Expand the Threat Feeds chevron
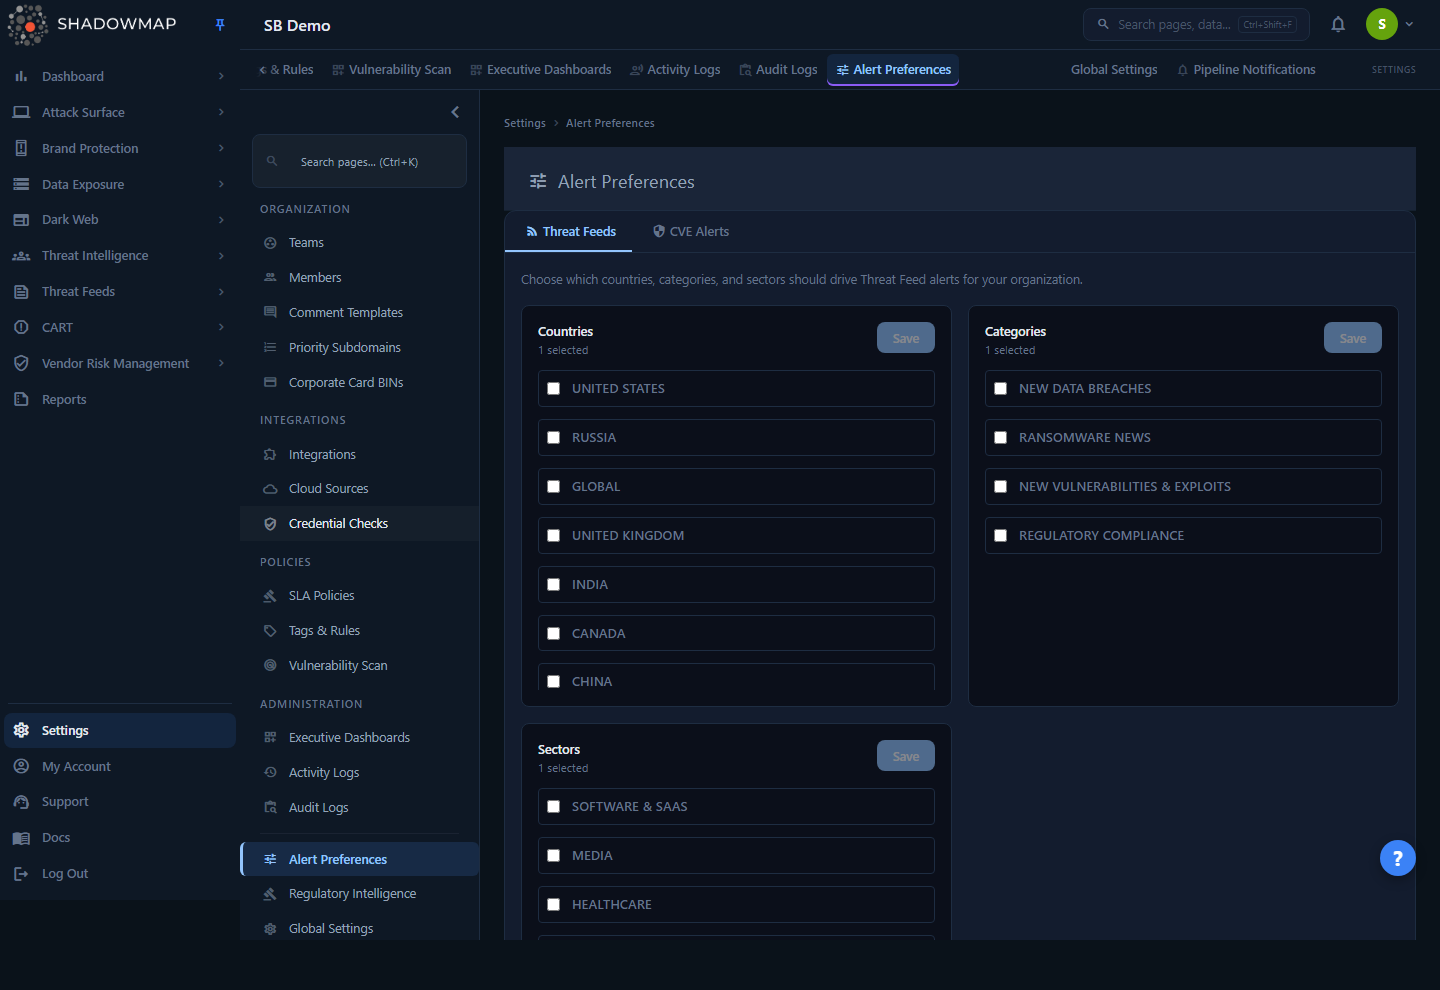 click(x=221, y=291)
